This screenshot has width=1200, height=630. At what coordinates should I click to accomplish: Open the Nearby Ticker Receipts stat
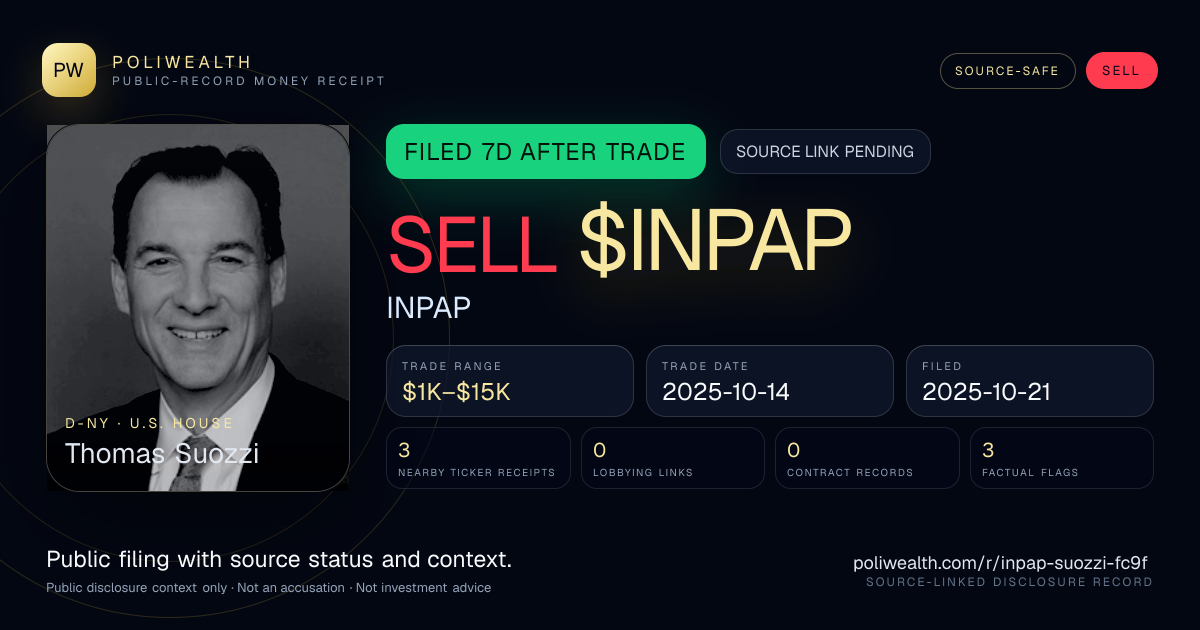point(479,458)
